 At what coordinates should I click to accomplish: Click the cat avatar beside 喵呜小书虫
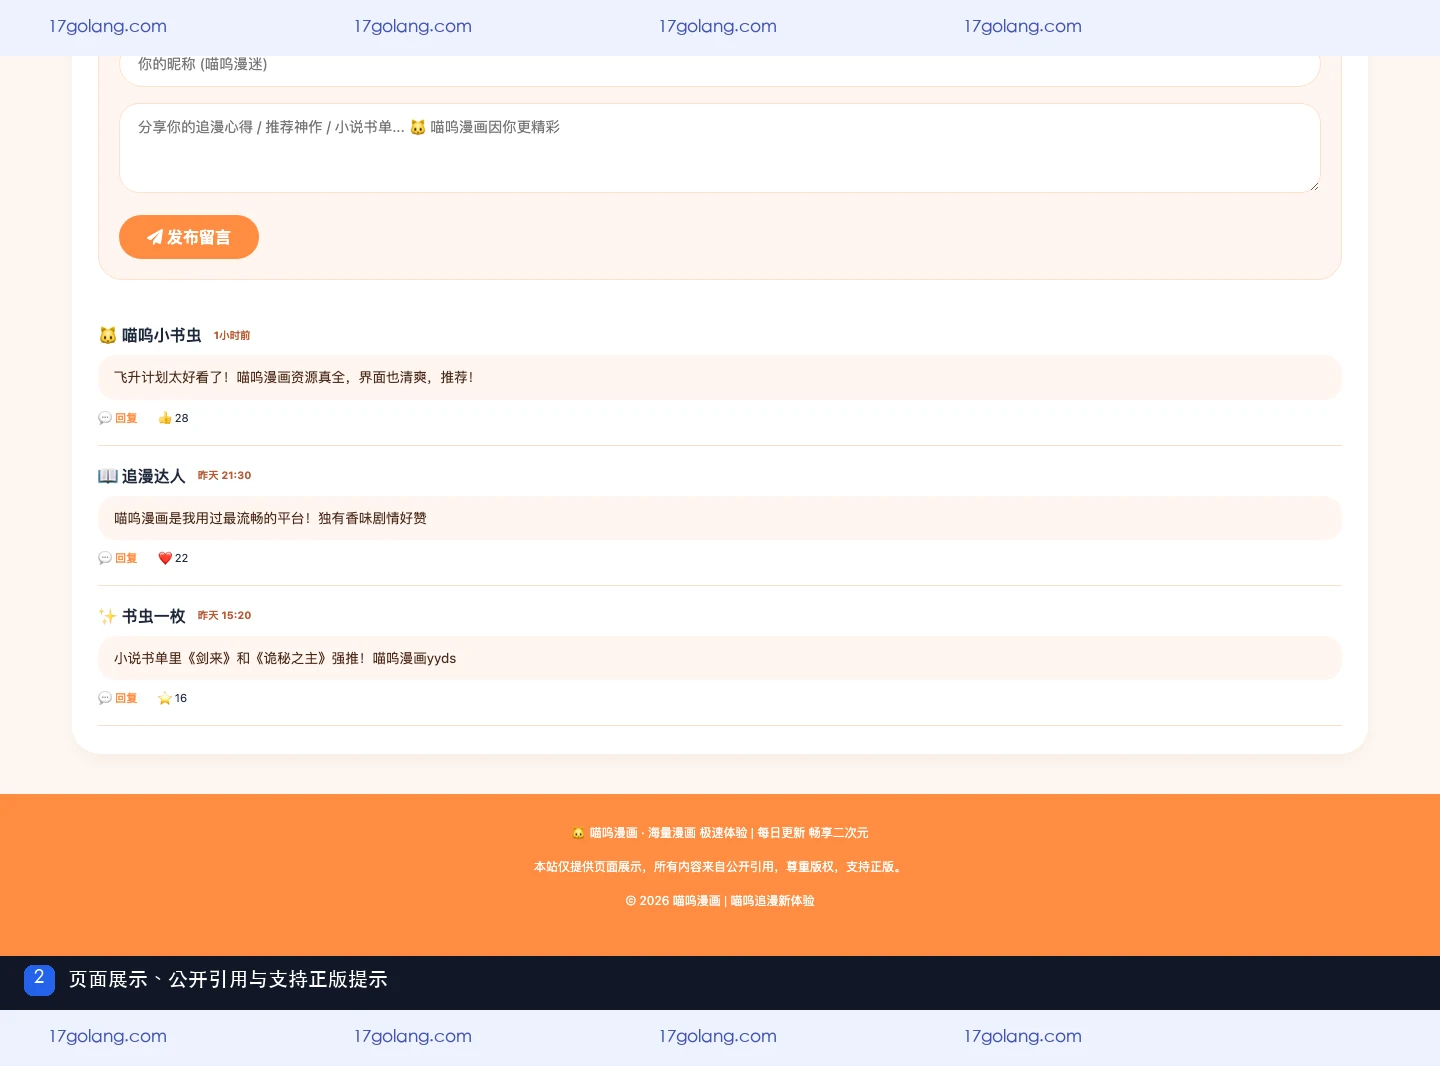108,335
